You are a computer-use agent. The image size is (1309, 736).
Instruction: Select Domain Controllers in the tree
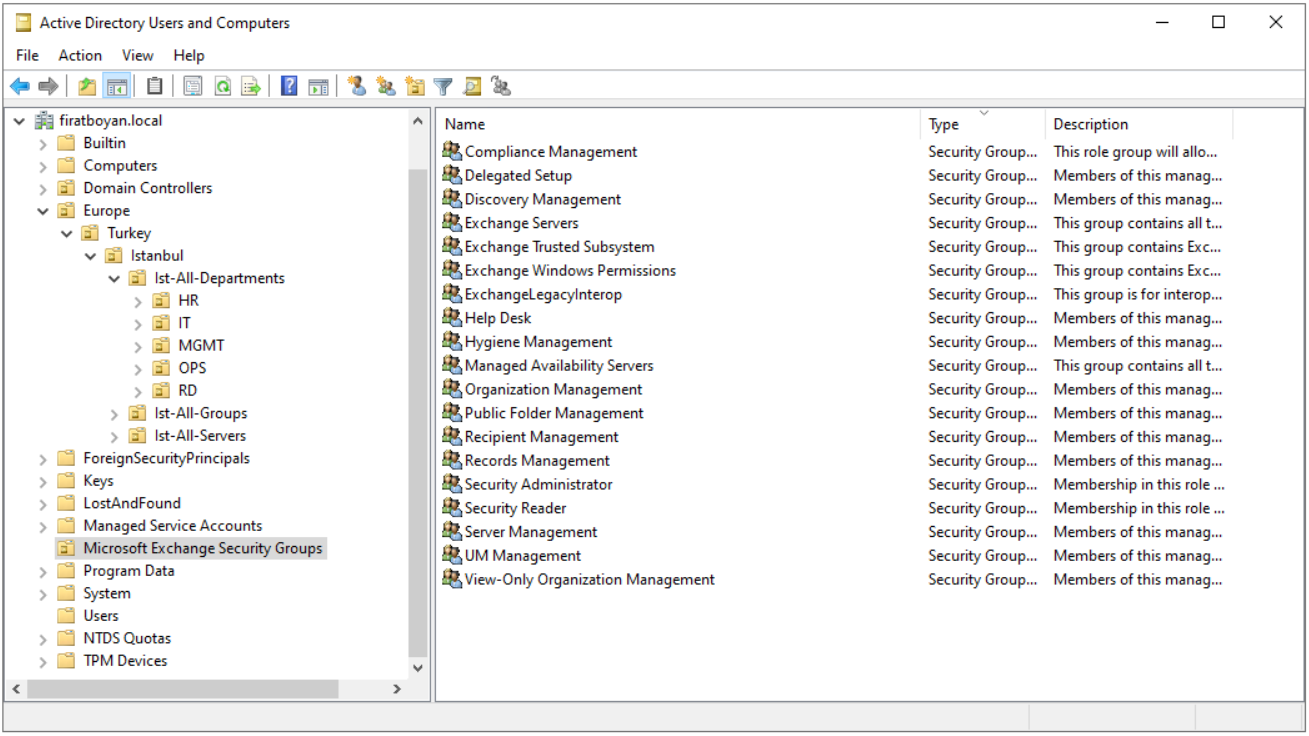(148, 188)
